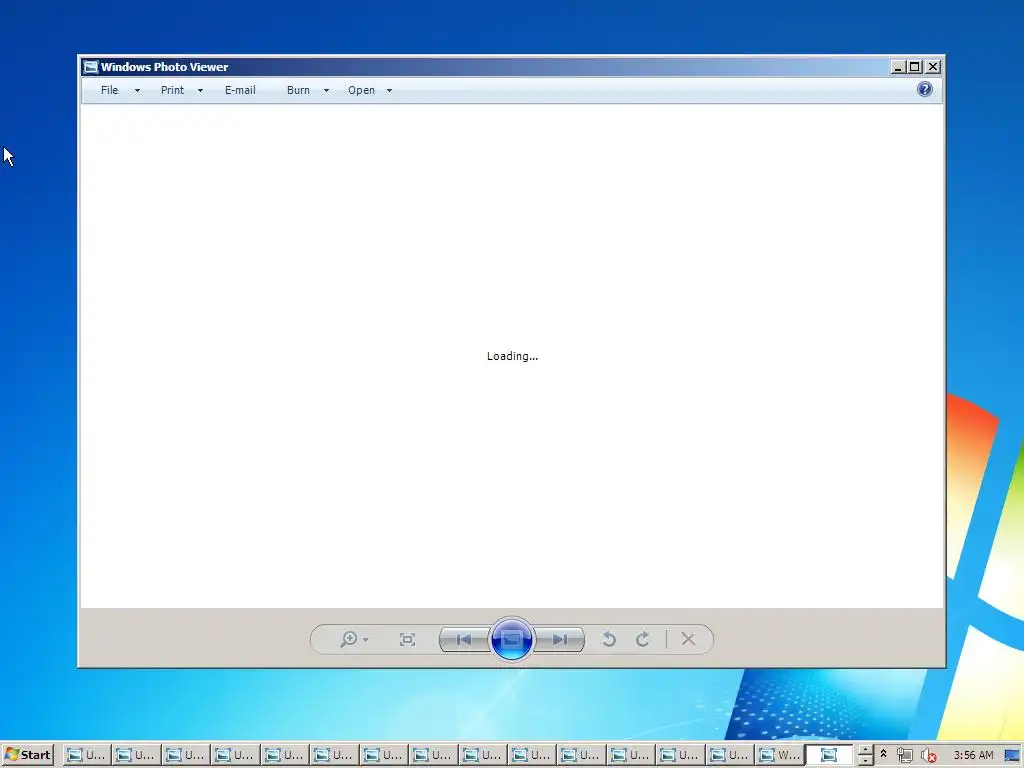Click the magnifier zoom icon

349,639
